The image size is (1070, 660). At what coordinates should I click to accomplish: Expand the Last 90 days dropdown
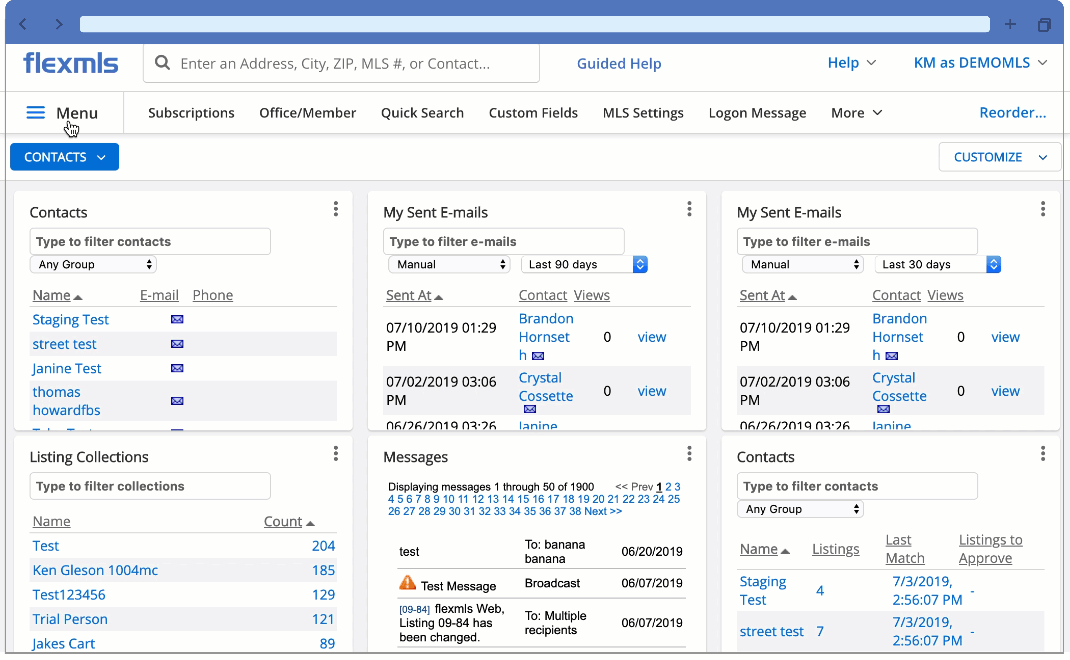tap(584, 265)
